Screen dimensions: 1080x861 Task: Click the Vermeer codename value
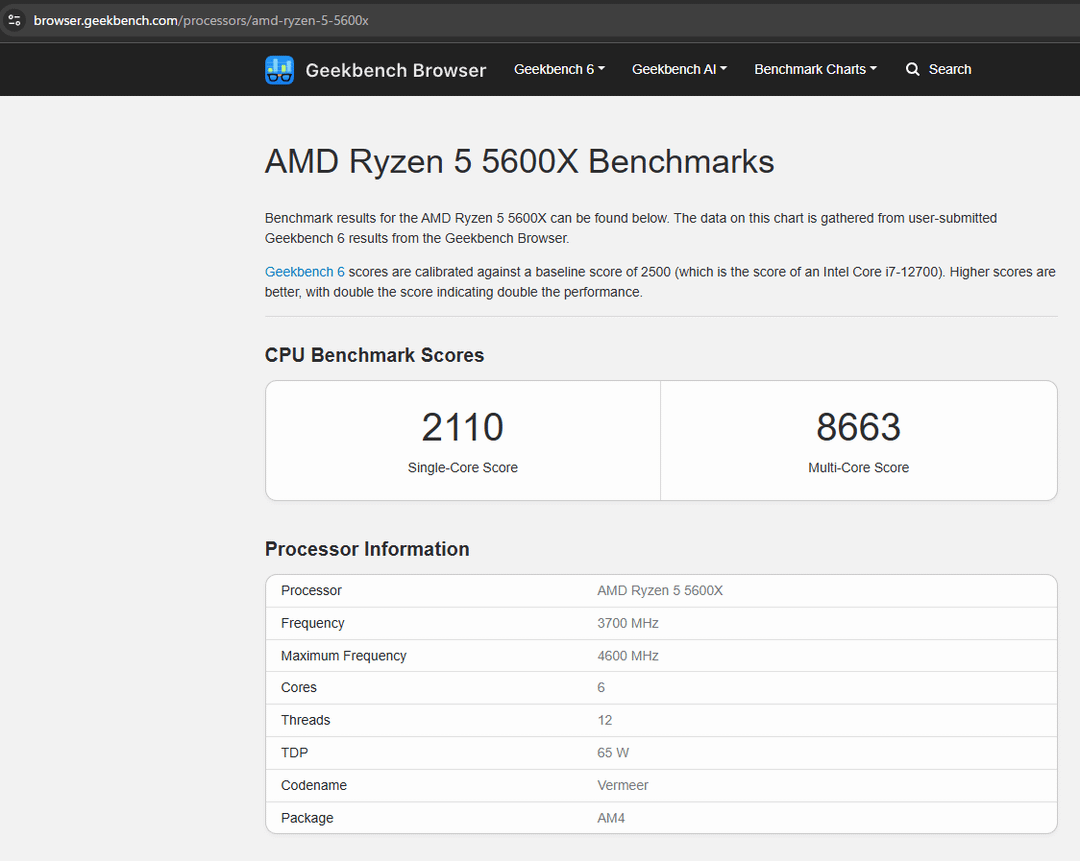coord(622,785)
